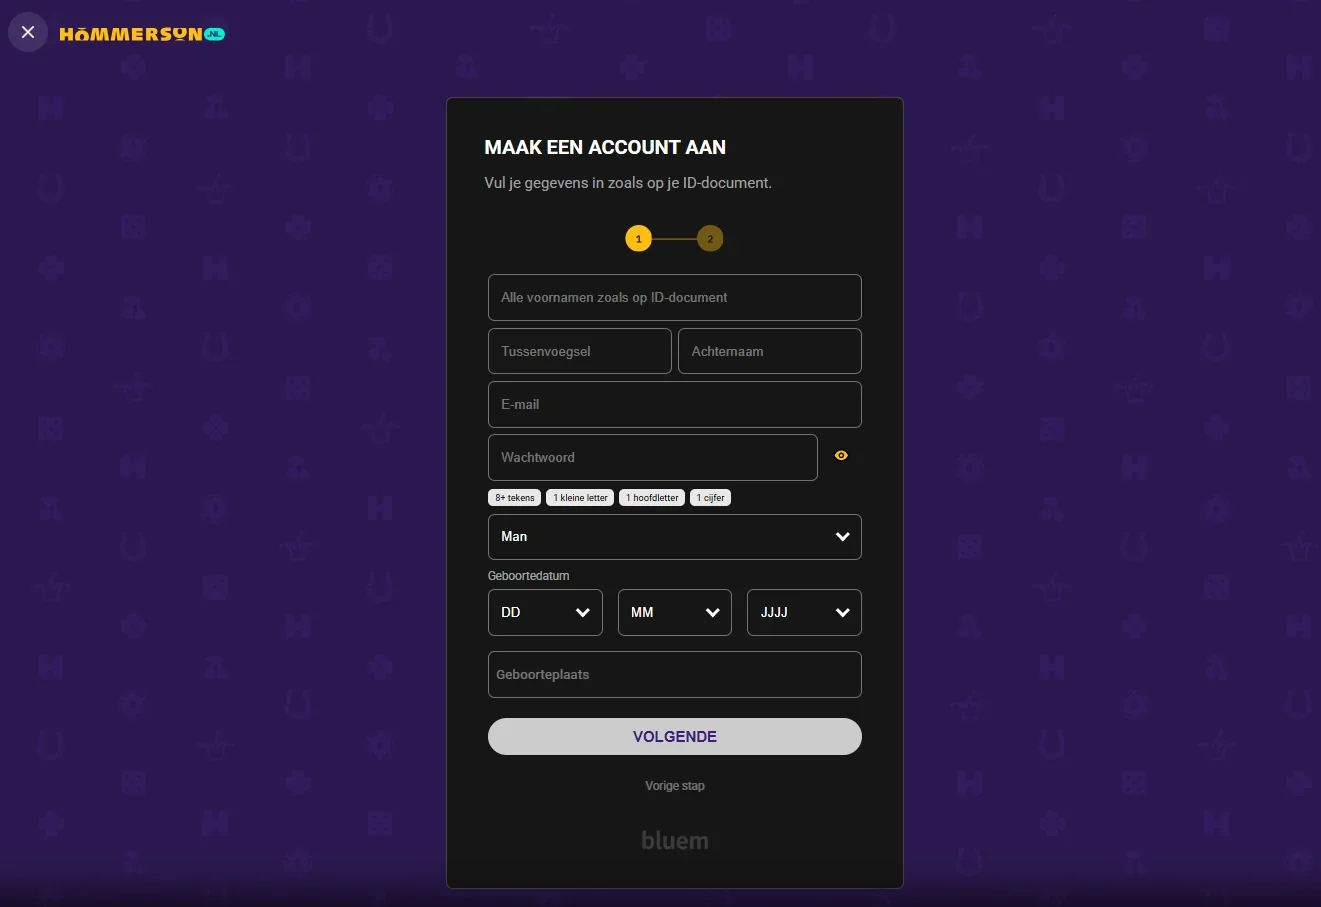Click the Hommerson logo

[x=142, y=34]
